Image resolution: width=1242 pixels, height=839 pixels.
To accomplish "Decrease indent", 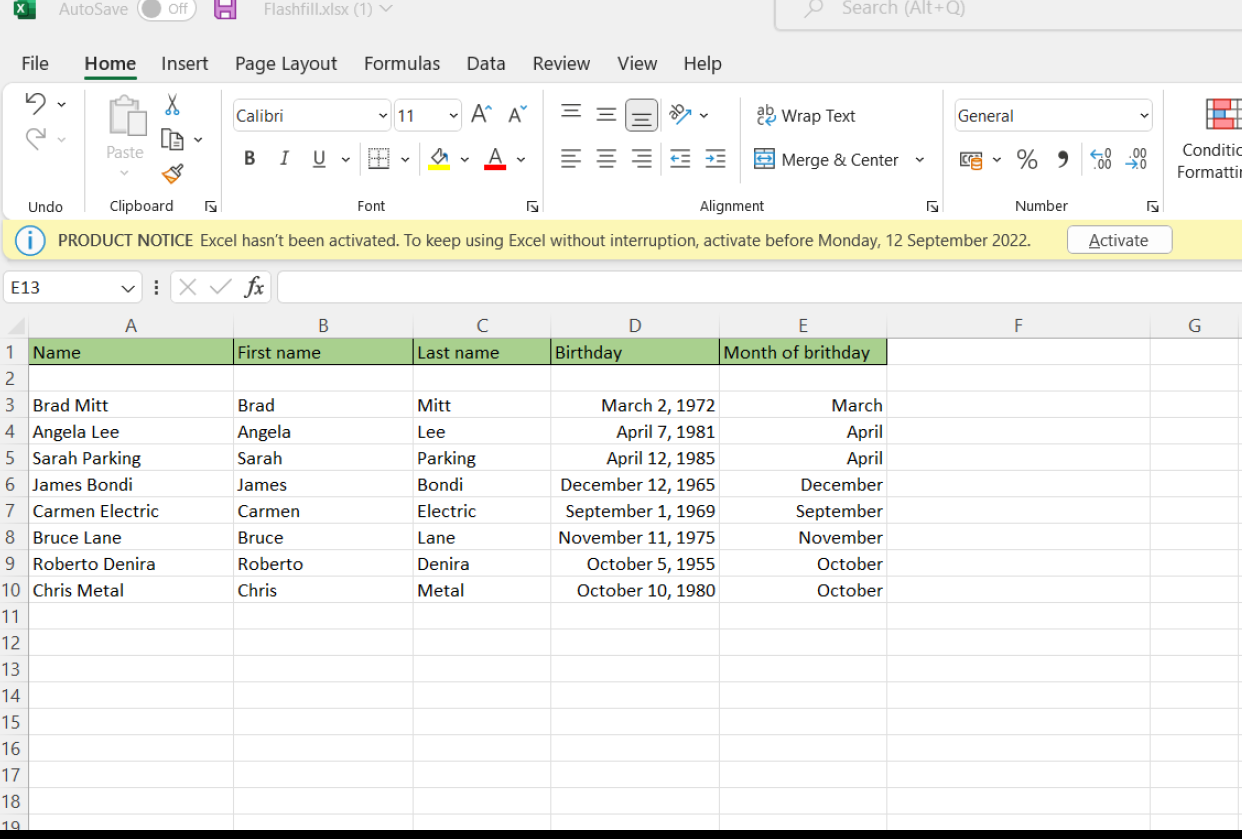I will click(680, 159).
